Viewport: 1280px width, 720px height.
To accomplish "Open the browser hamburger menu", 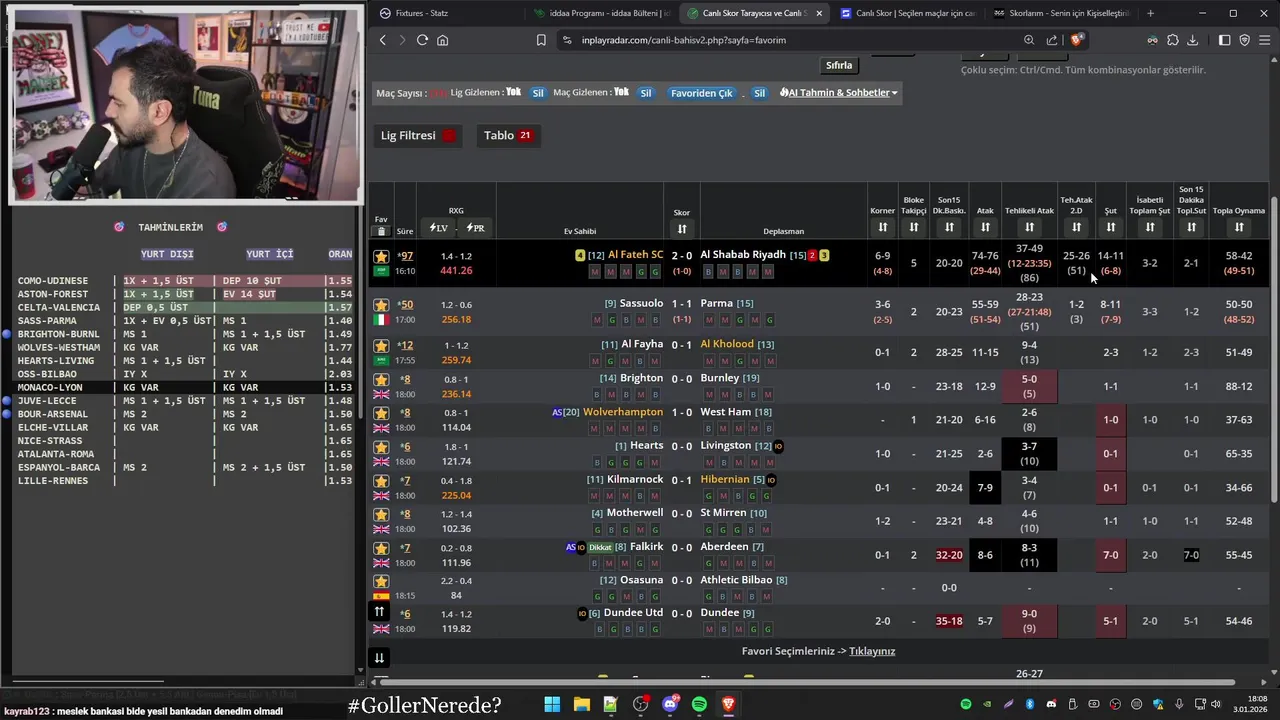I will 1263,40.
